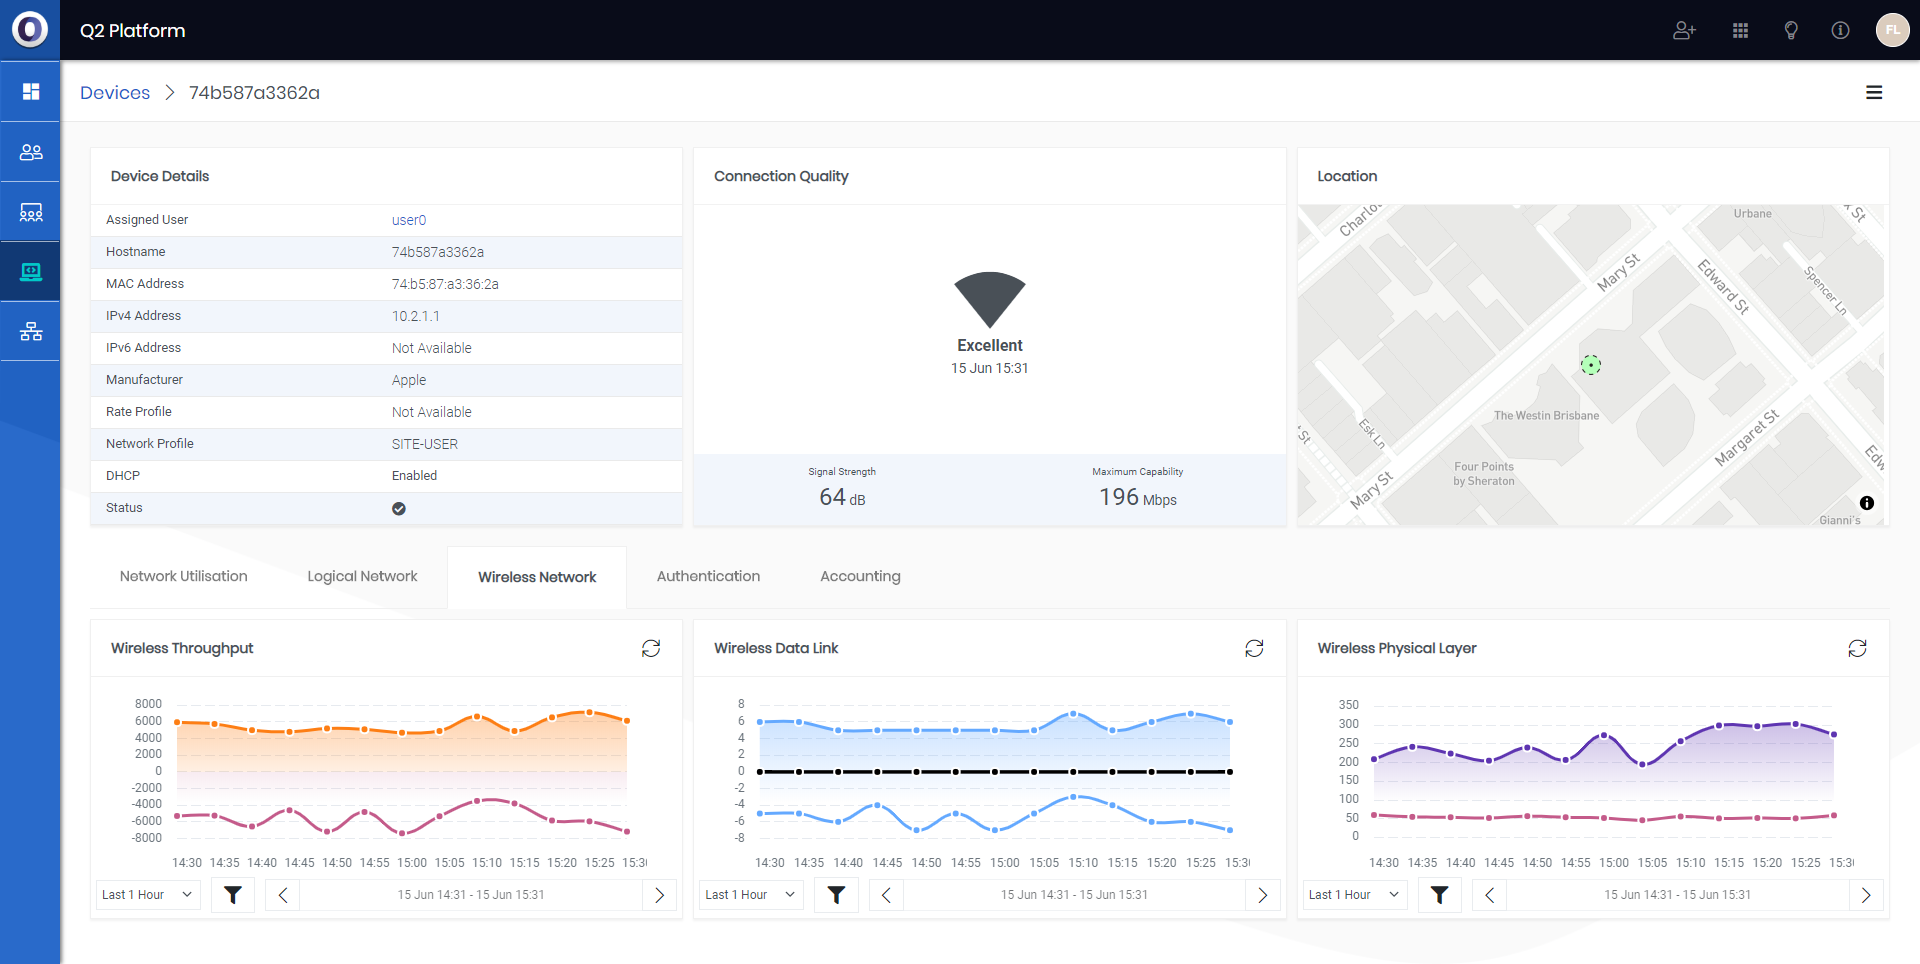Click the lightbulb tips icon

[x=1791, y=31]
